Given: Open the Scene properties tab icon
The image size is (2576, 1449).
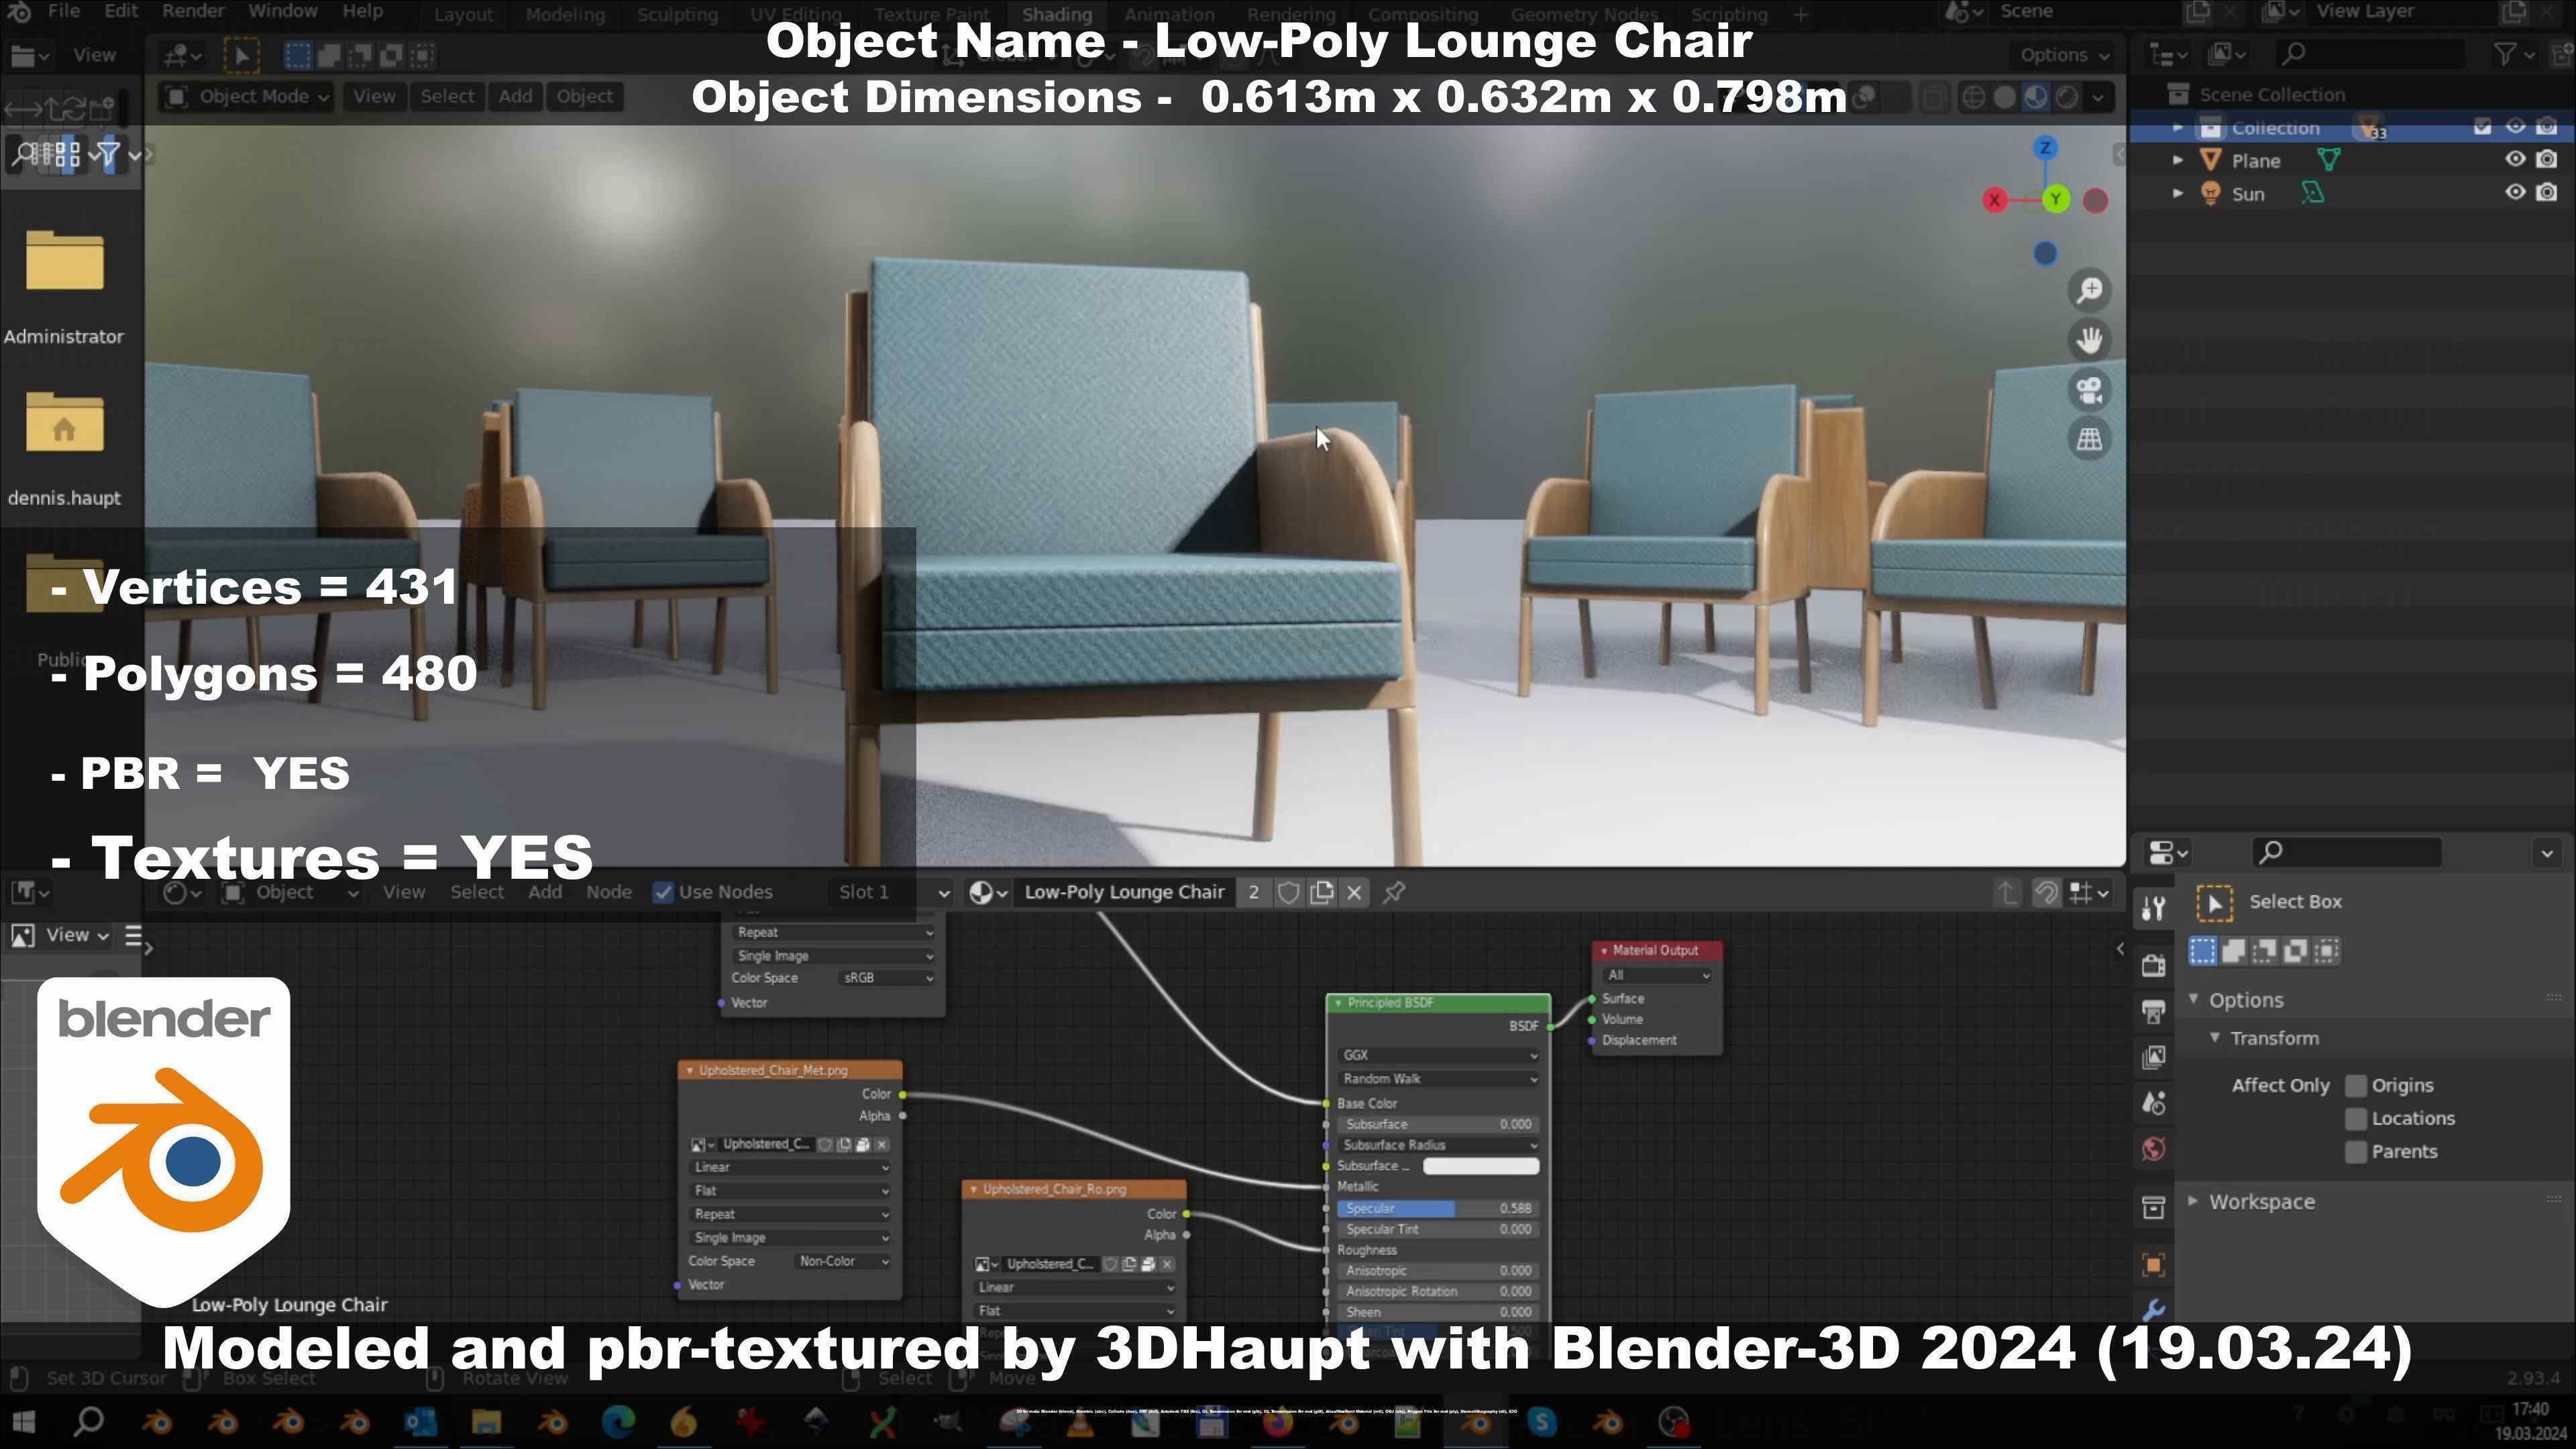Looking at the screenshot, I should click(x=2153, y=1103).
